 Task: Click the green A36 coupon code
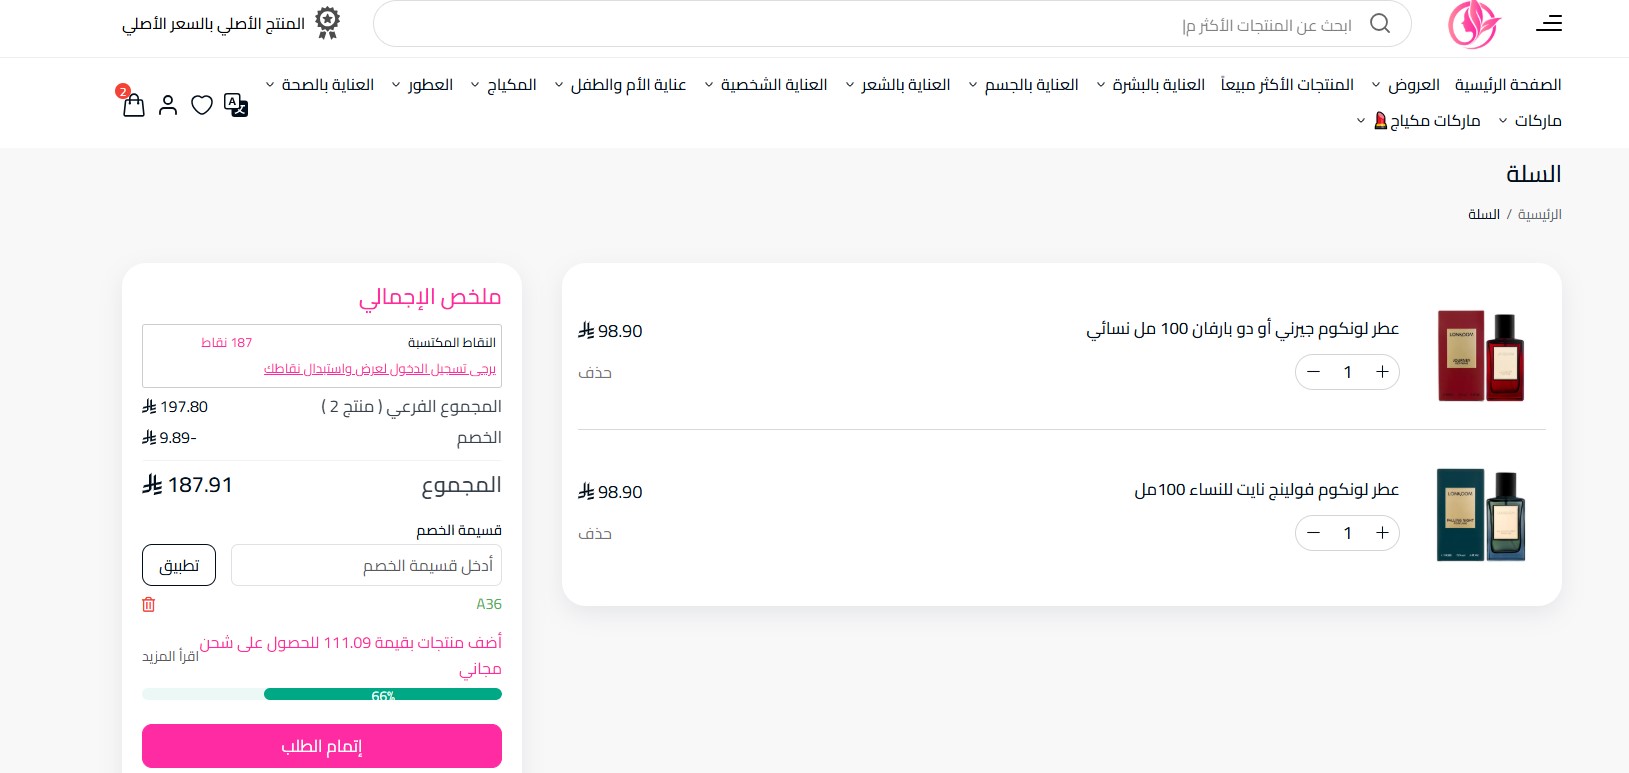tap(489, 604)
